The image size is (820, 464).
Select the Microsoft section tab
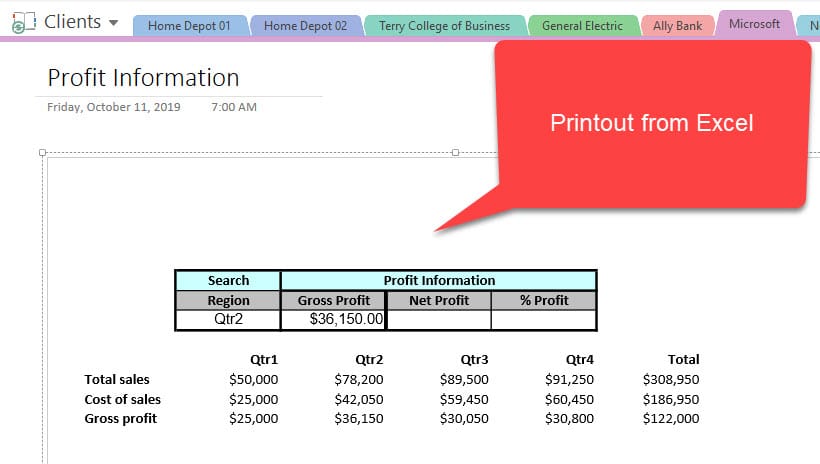[754, 24]
